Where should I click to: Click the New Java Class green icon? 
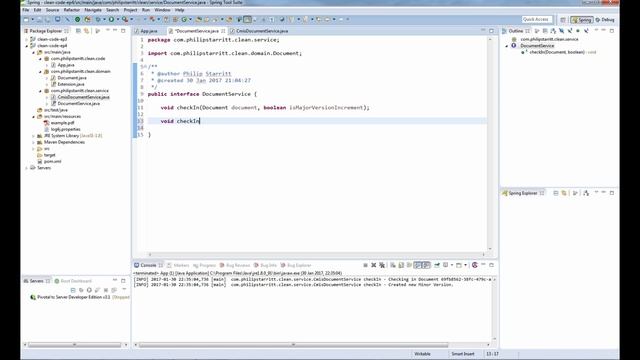[184, 20]
